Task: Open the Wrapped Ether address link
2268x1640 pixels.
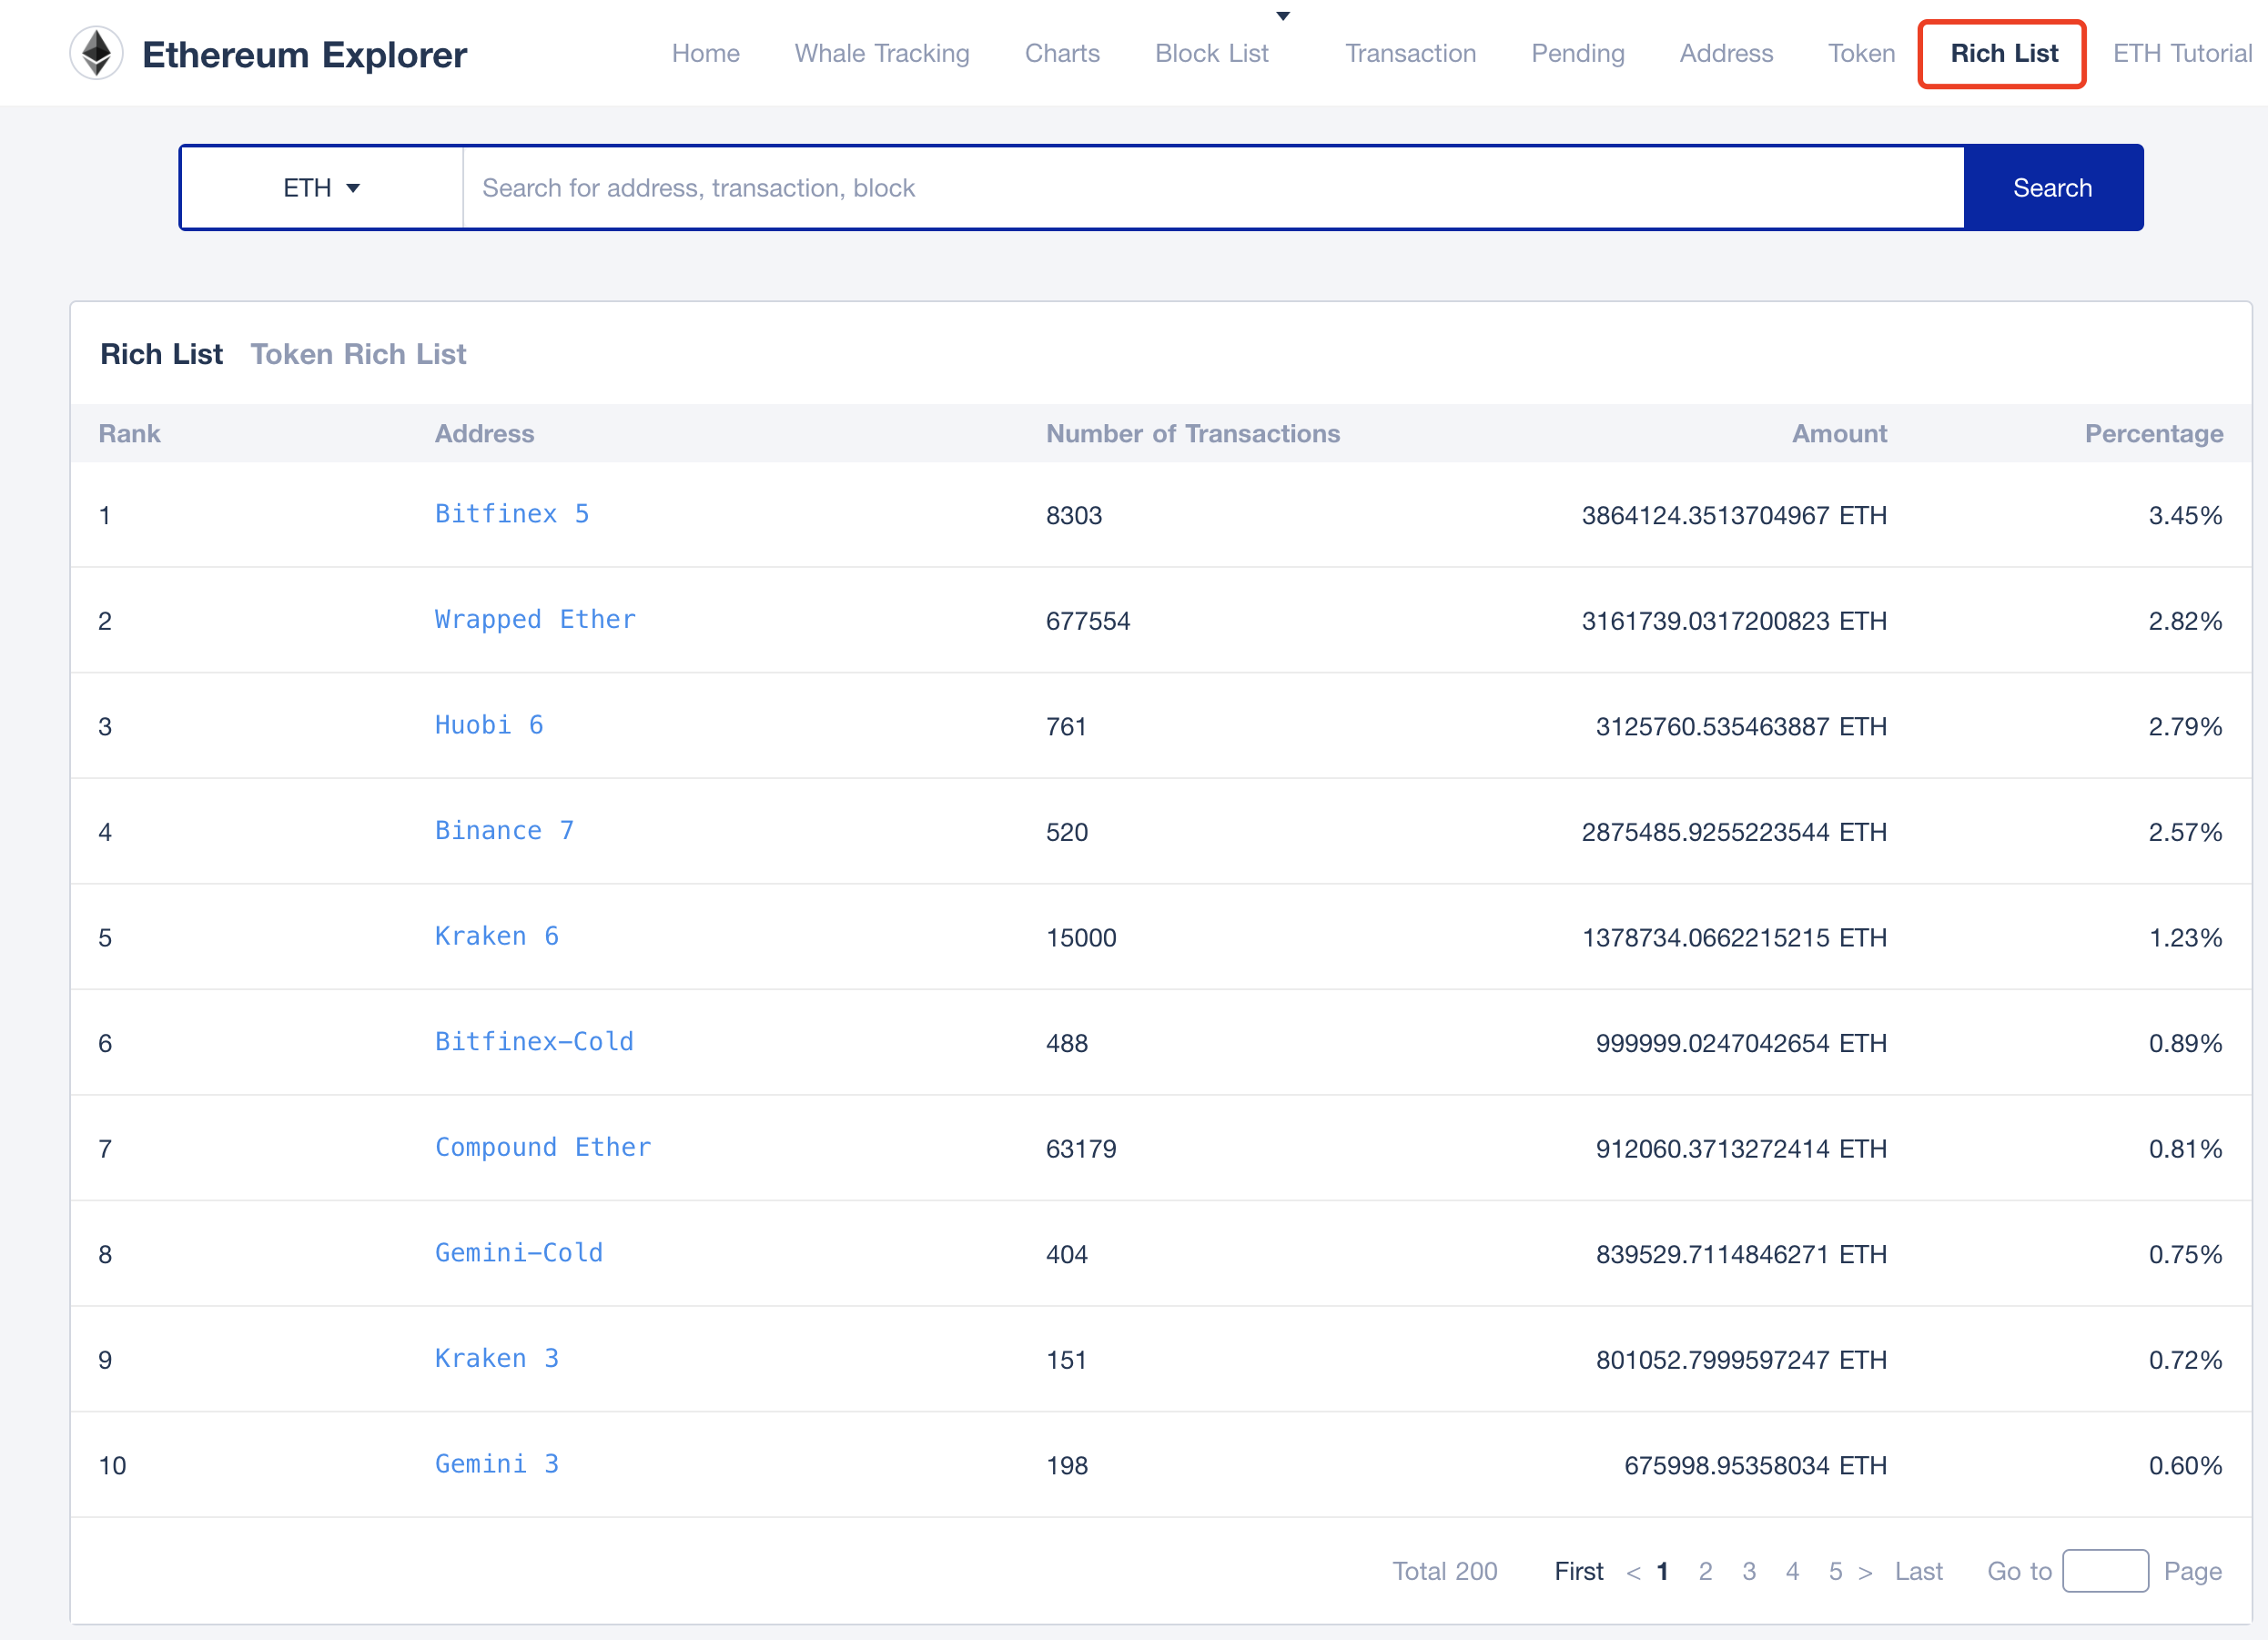Action: [535, 620]
